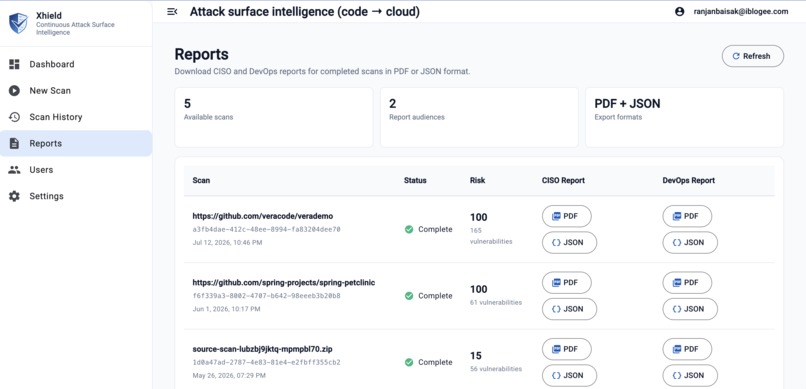Download source-scan zip CISO report JSON

point(569,375)
